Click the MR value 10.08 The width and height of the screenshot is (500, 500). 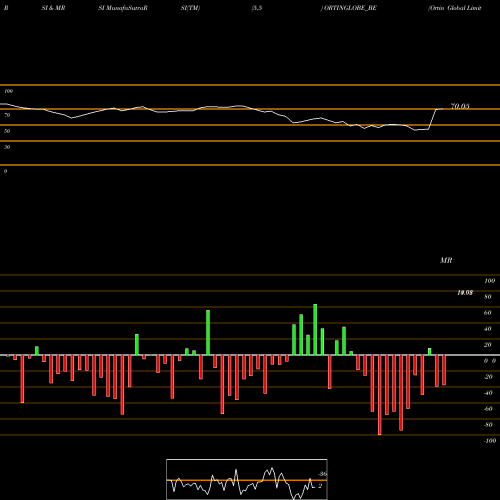click(465, 293)
